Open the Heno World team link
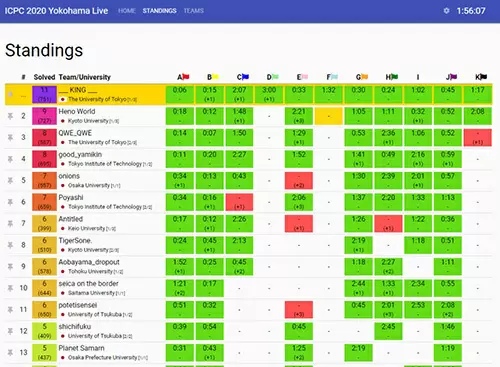 click(77, 111)
